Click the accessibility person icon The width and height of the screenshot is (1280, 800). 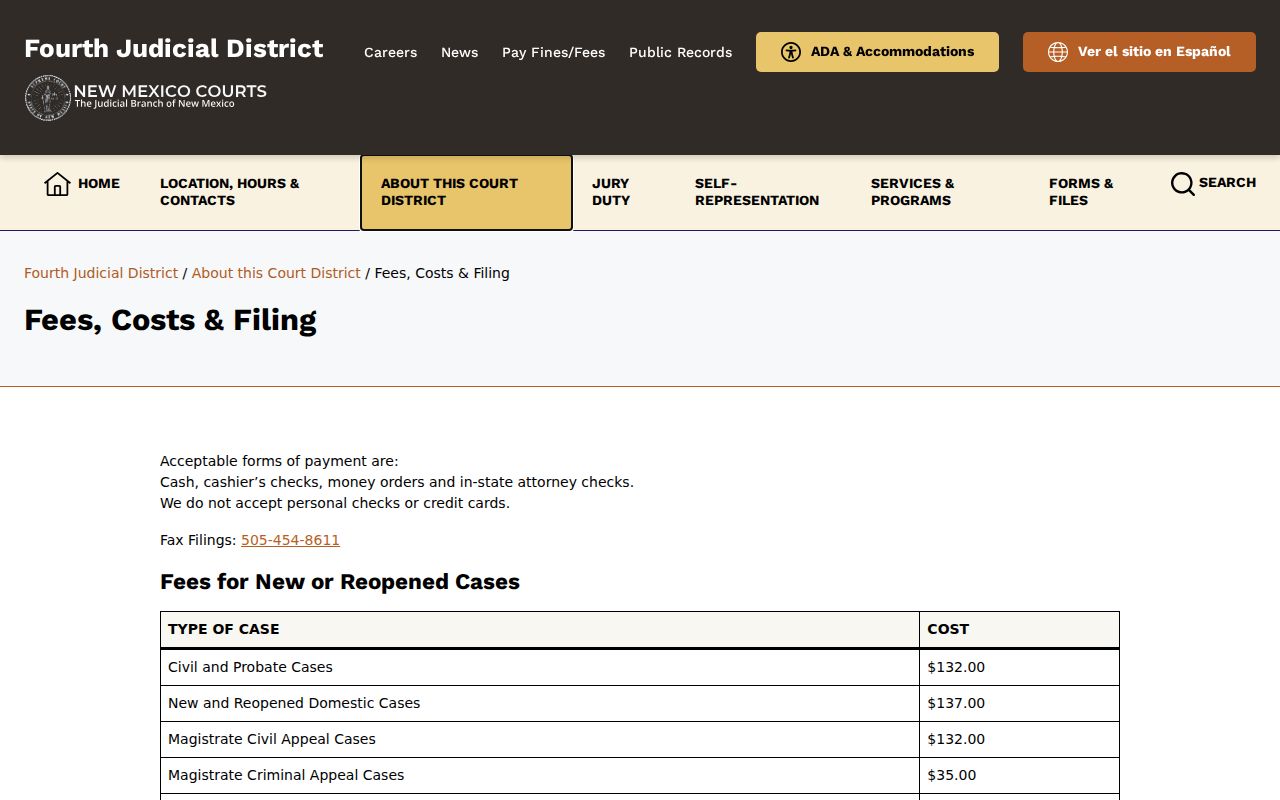tap(791, 52)
